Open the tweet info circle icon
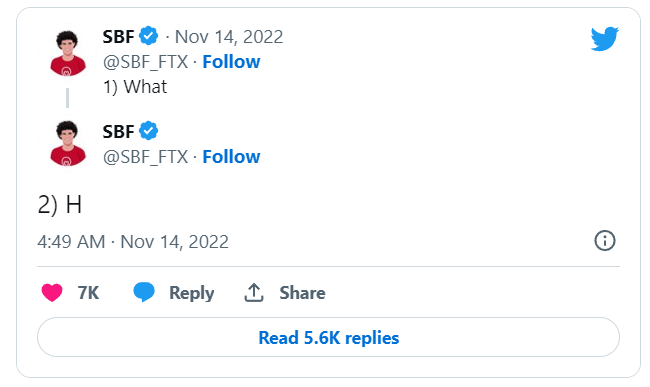The height and width of the screenshot is (387, 650). pos(605,241)
